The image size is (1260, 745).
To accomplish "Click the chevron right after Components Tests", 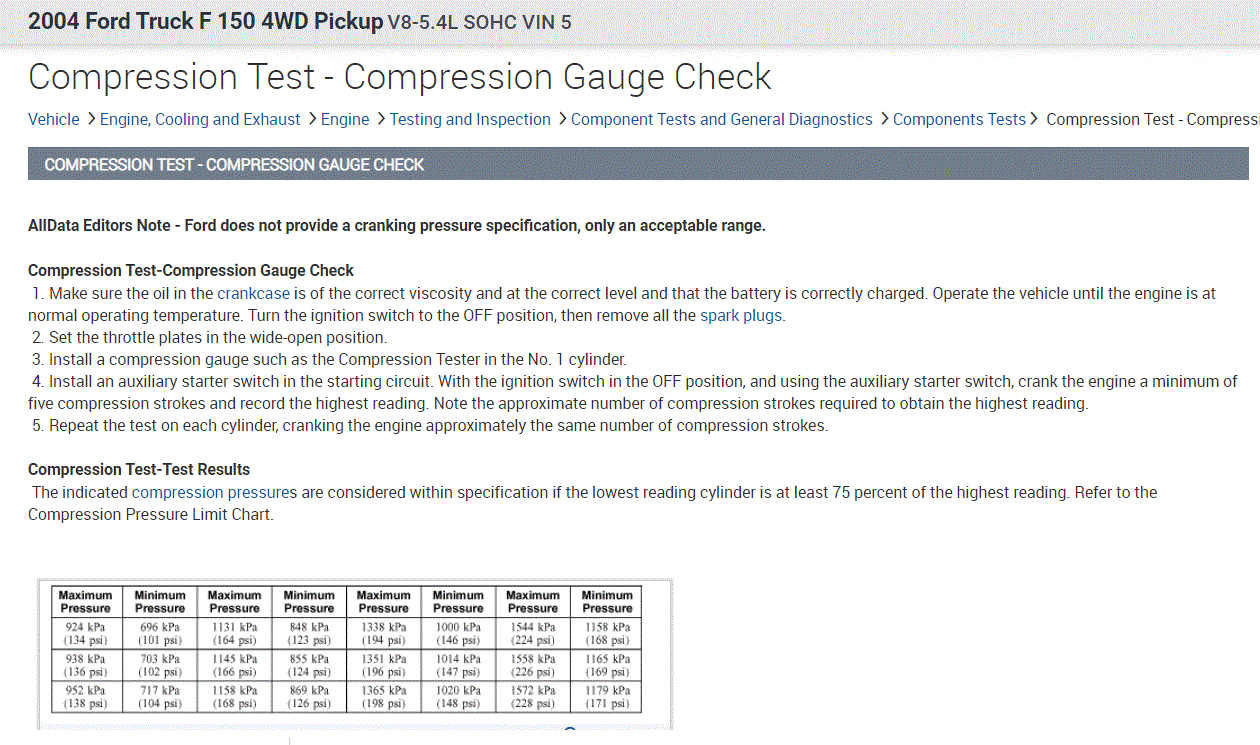I will point(1034,119).
